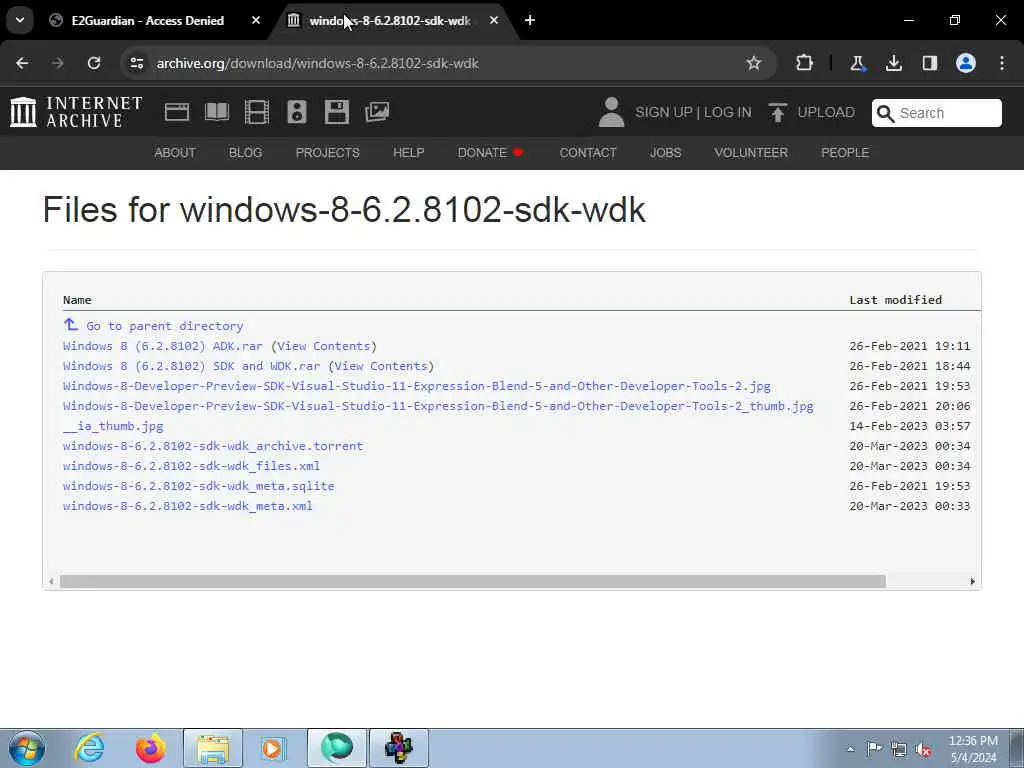Viewport: 1024px width, 768px height.
Task: Show hidden system tray icons arrow
Action: click(x=850, y=749)
